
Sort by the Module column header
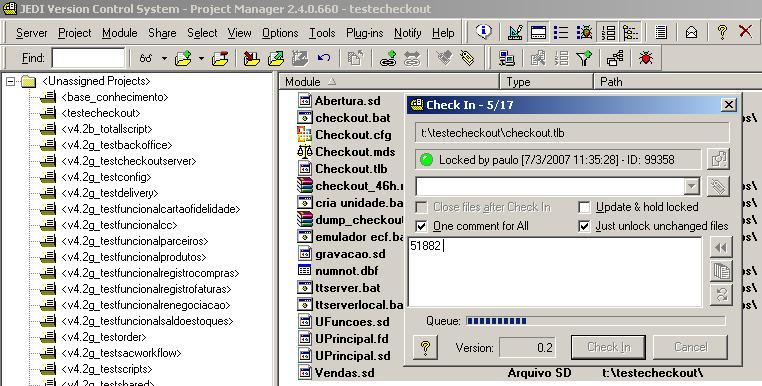tap(389, 82)
